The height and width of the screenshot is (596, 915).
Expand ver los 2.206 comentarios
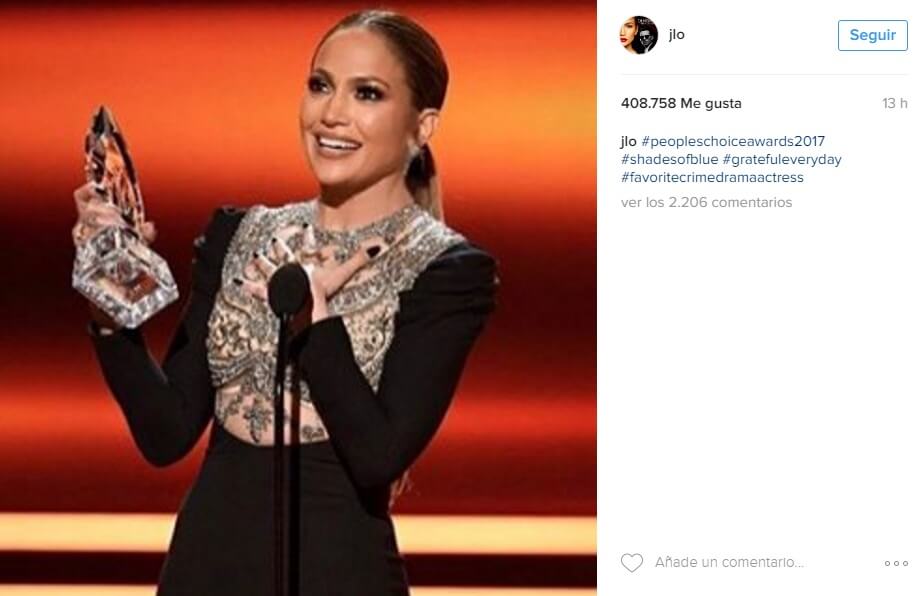pos(706,203)
